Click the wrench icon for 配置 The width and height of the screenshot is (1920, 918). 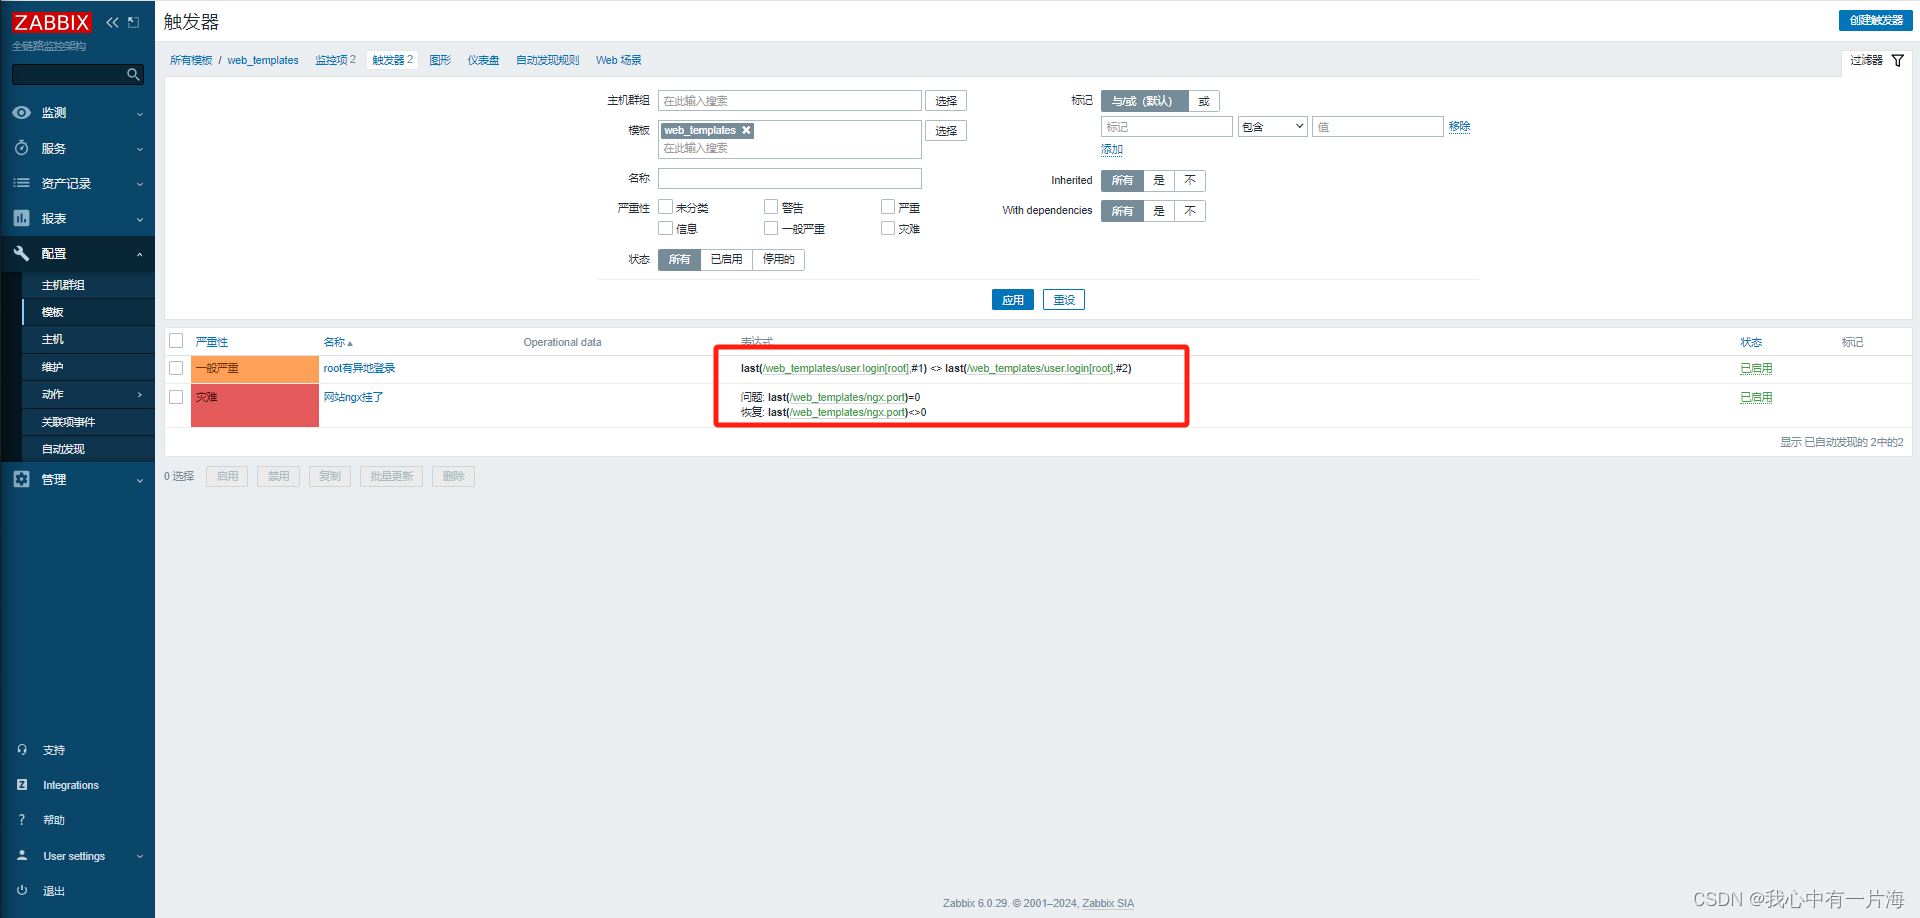21,253
